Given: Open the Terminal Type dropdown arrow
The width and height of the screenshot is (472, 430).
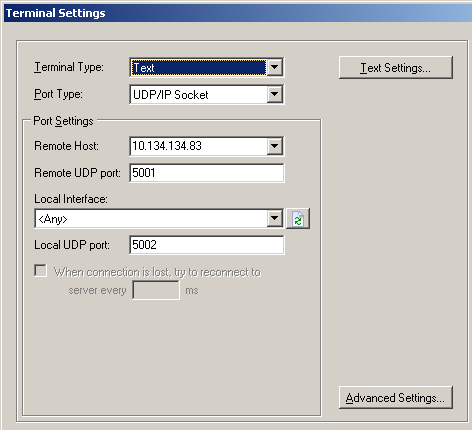Looking at the screenshot, I should click(x=274, y=67).
